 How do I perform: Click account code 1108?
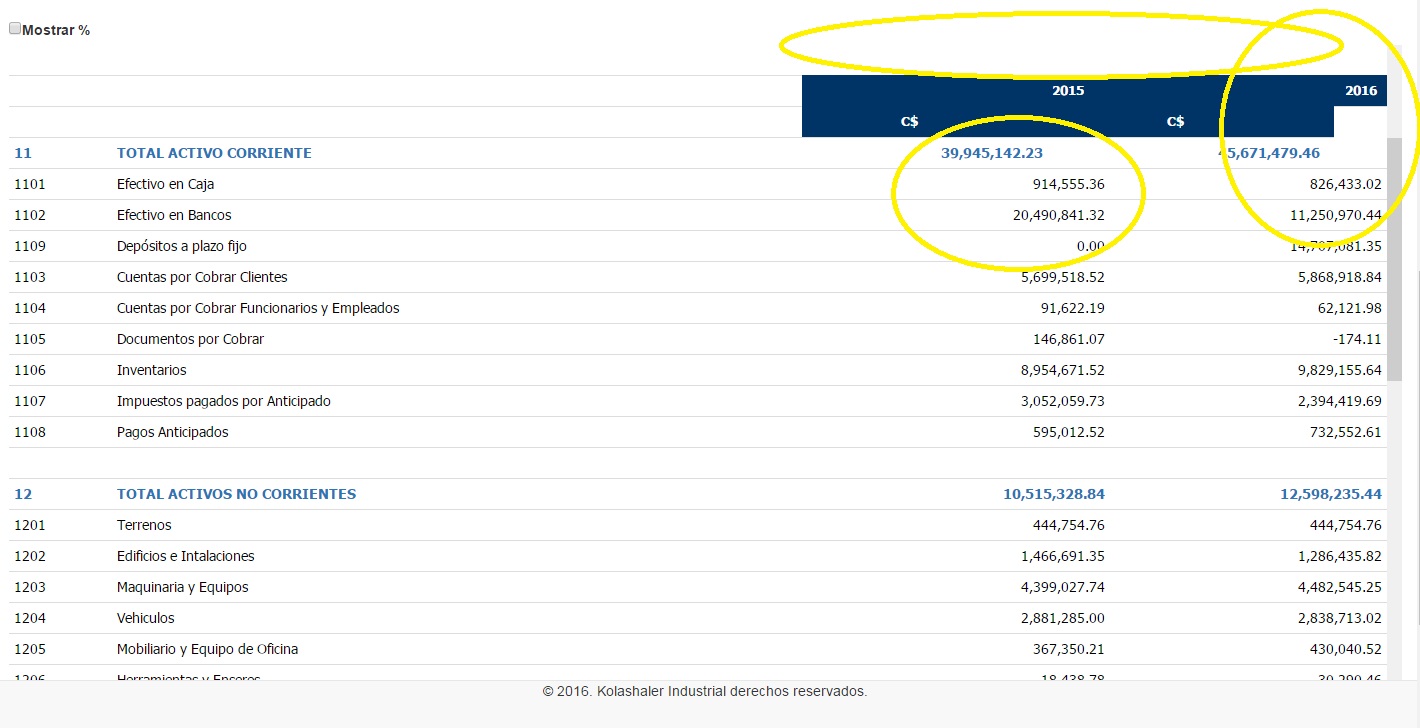pyautogui.click(x=30, y=432)
